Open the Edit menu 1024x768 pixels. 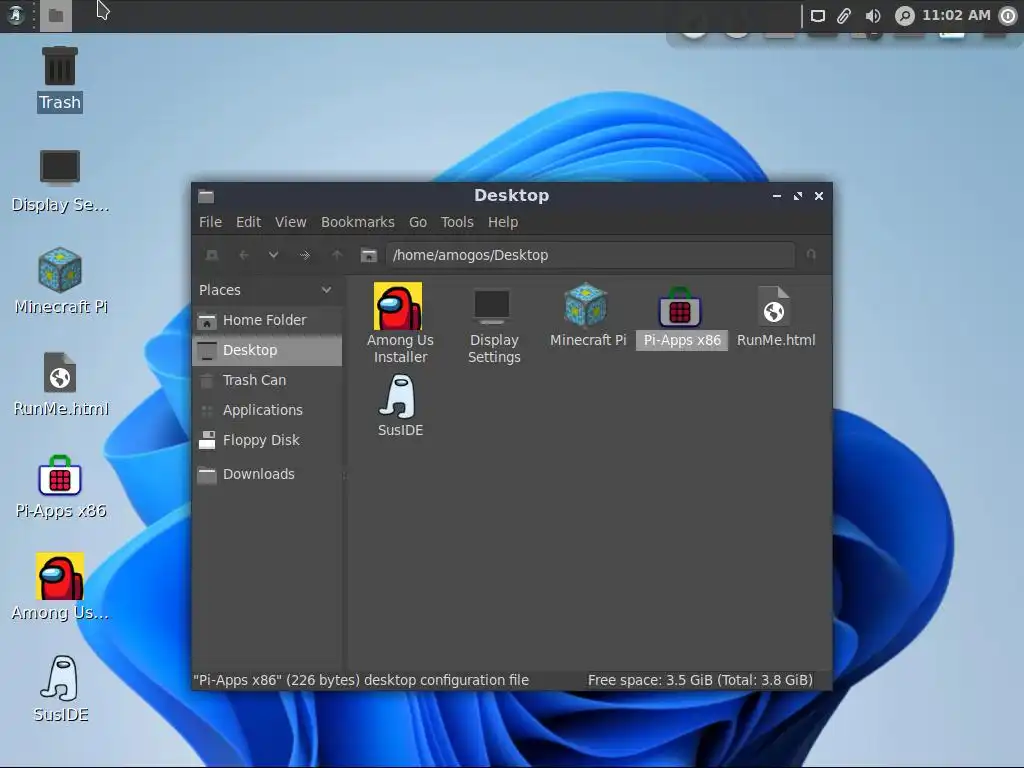coord(248,222)
